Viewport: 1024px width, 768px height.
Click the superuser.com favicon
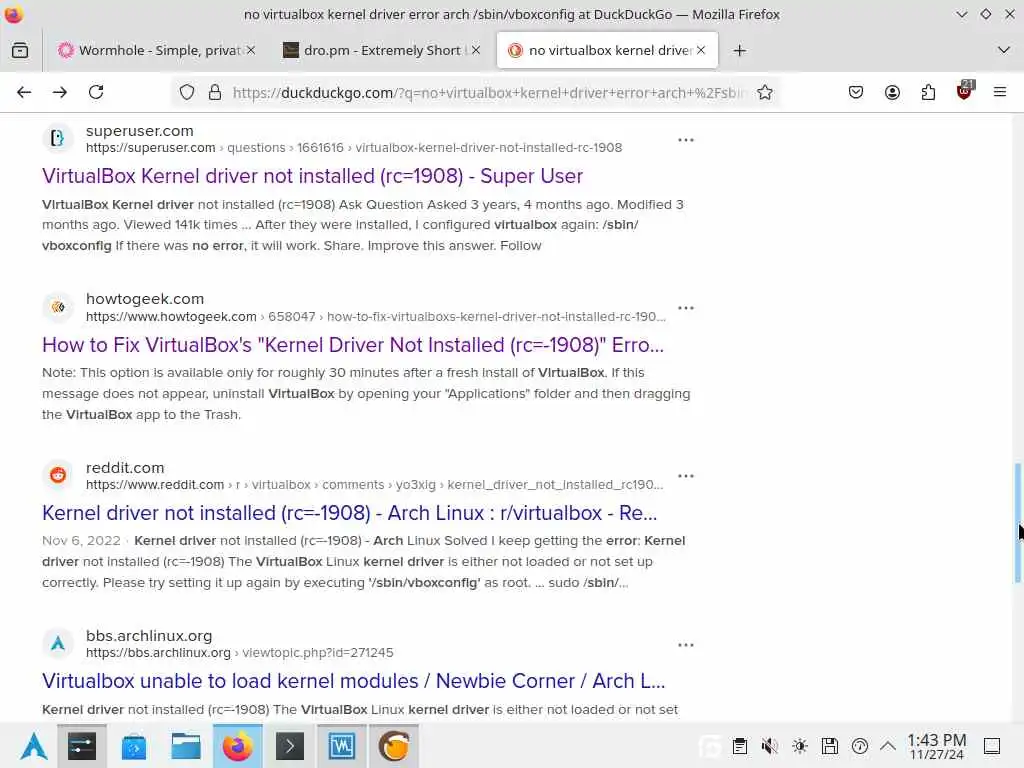(57, 138)
